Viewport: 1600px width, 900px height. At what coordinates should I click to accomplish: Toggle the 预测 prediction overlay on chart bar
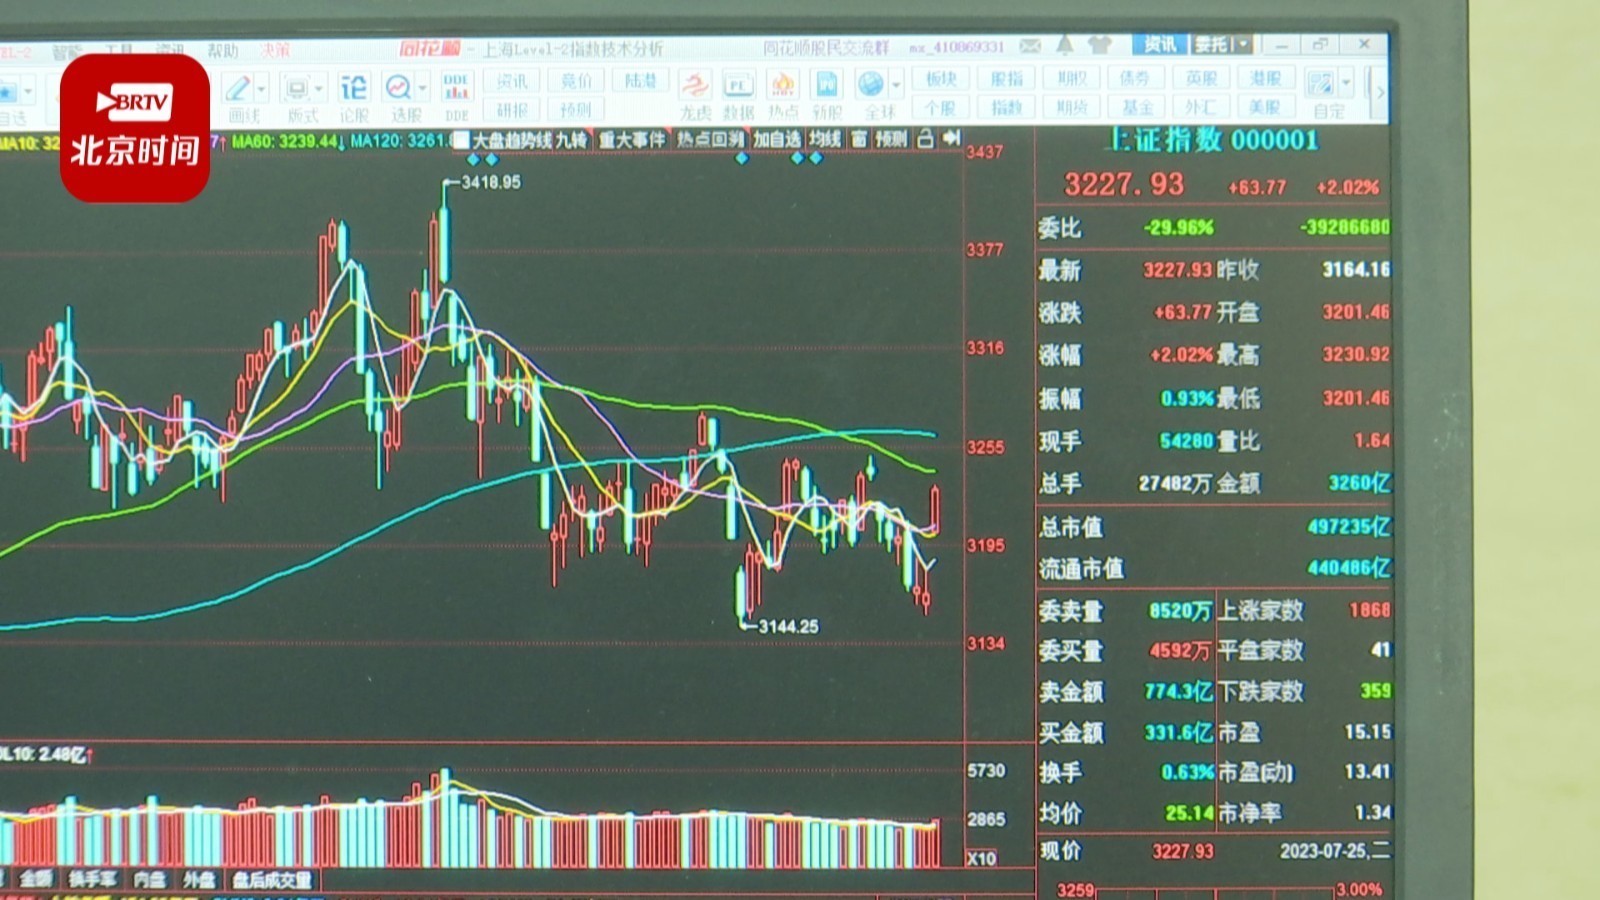pyautogui.click(x=892, y=139)
